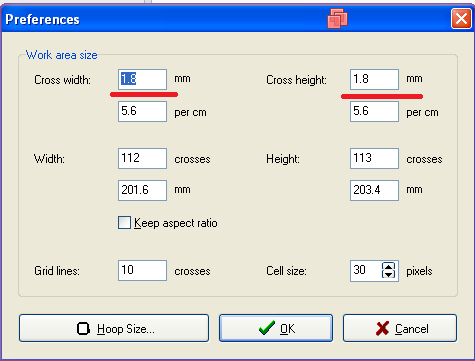The height and width of the screenshot is (361, 475).
Task: Click the Width crosses field showing 112
Action: [x=142, y=158]
